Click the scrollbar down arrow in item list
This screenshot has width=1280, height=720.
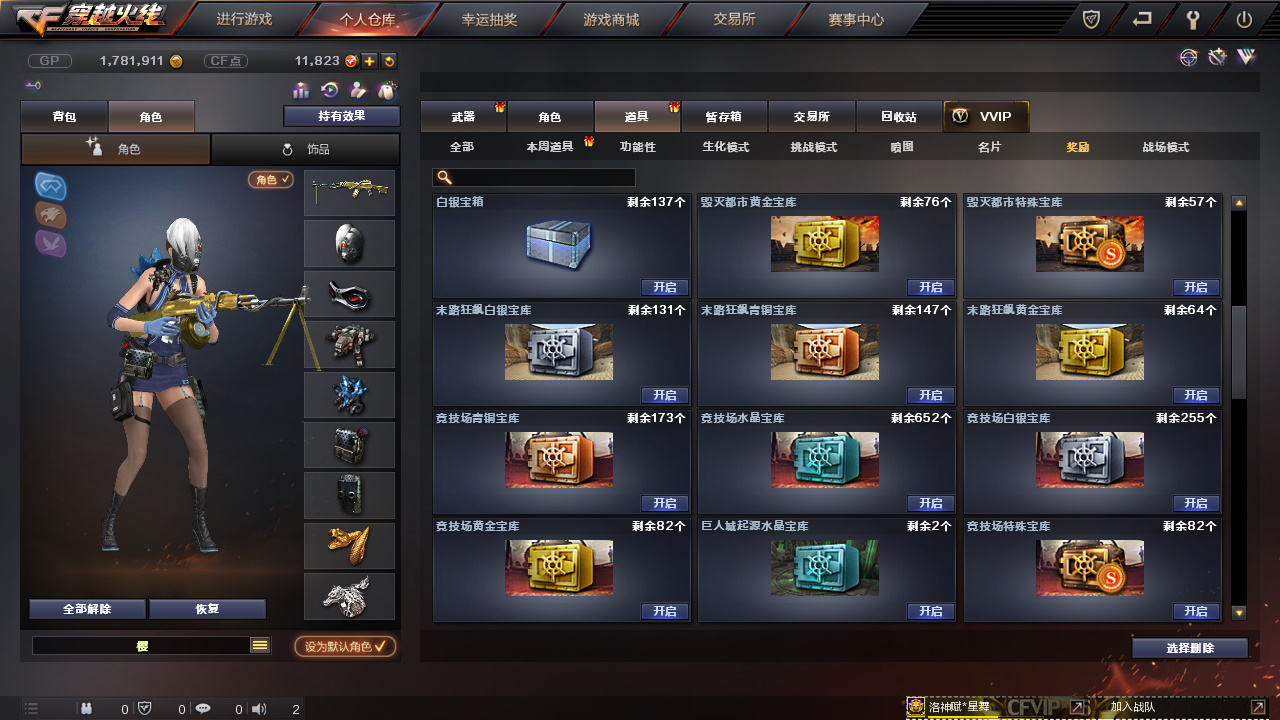[x=1239, y=612]
